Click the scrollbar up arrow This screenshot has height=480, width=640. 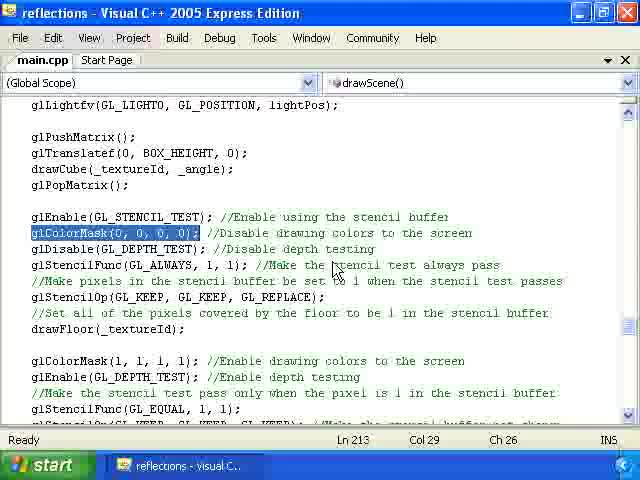click(629, 112)
